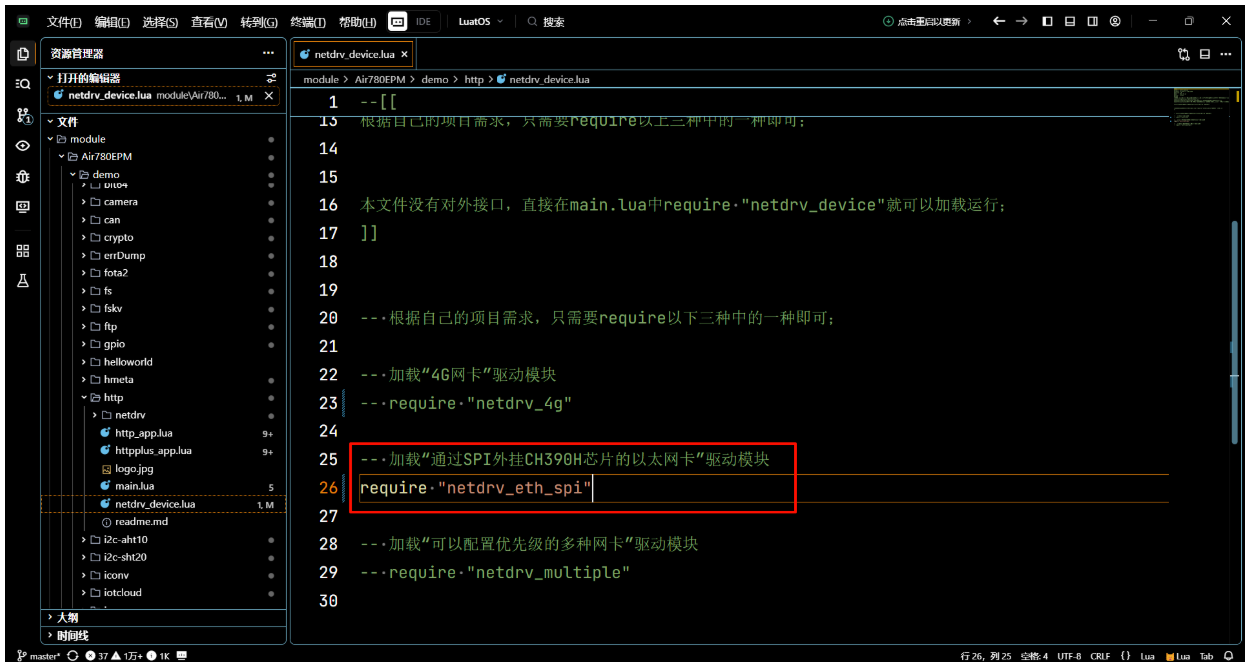Click the demo breadcrumb segment
1249x667 pixels.
[434, 79]
